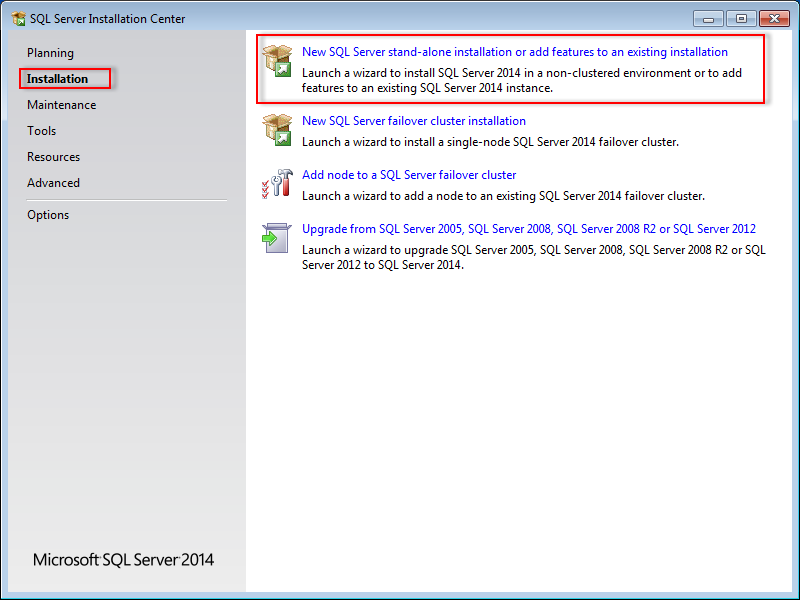The image size is (800, 600).
Task: Open New SQL Server failover cluster installation
Action: [414, 121]
